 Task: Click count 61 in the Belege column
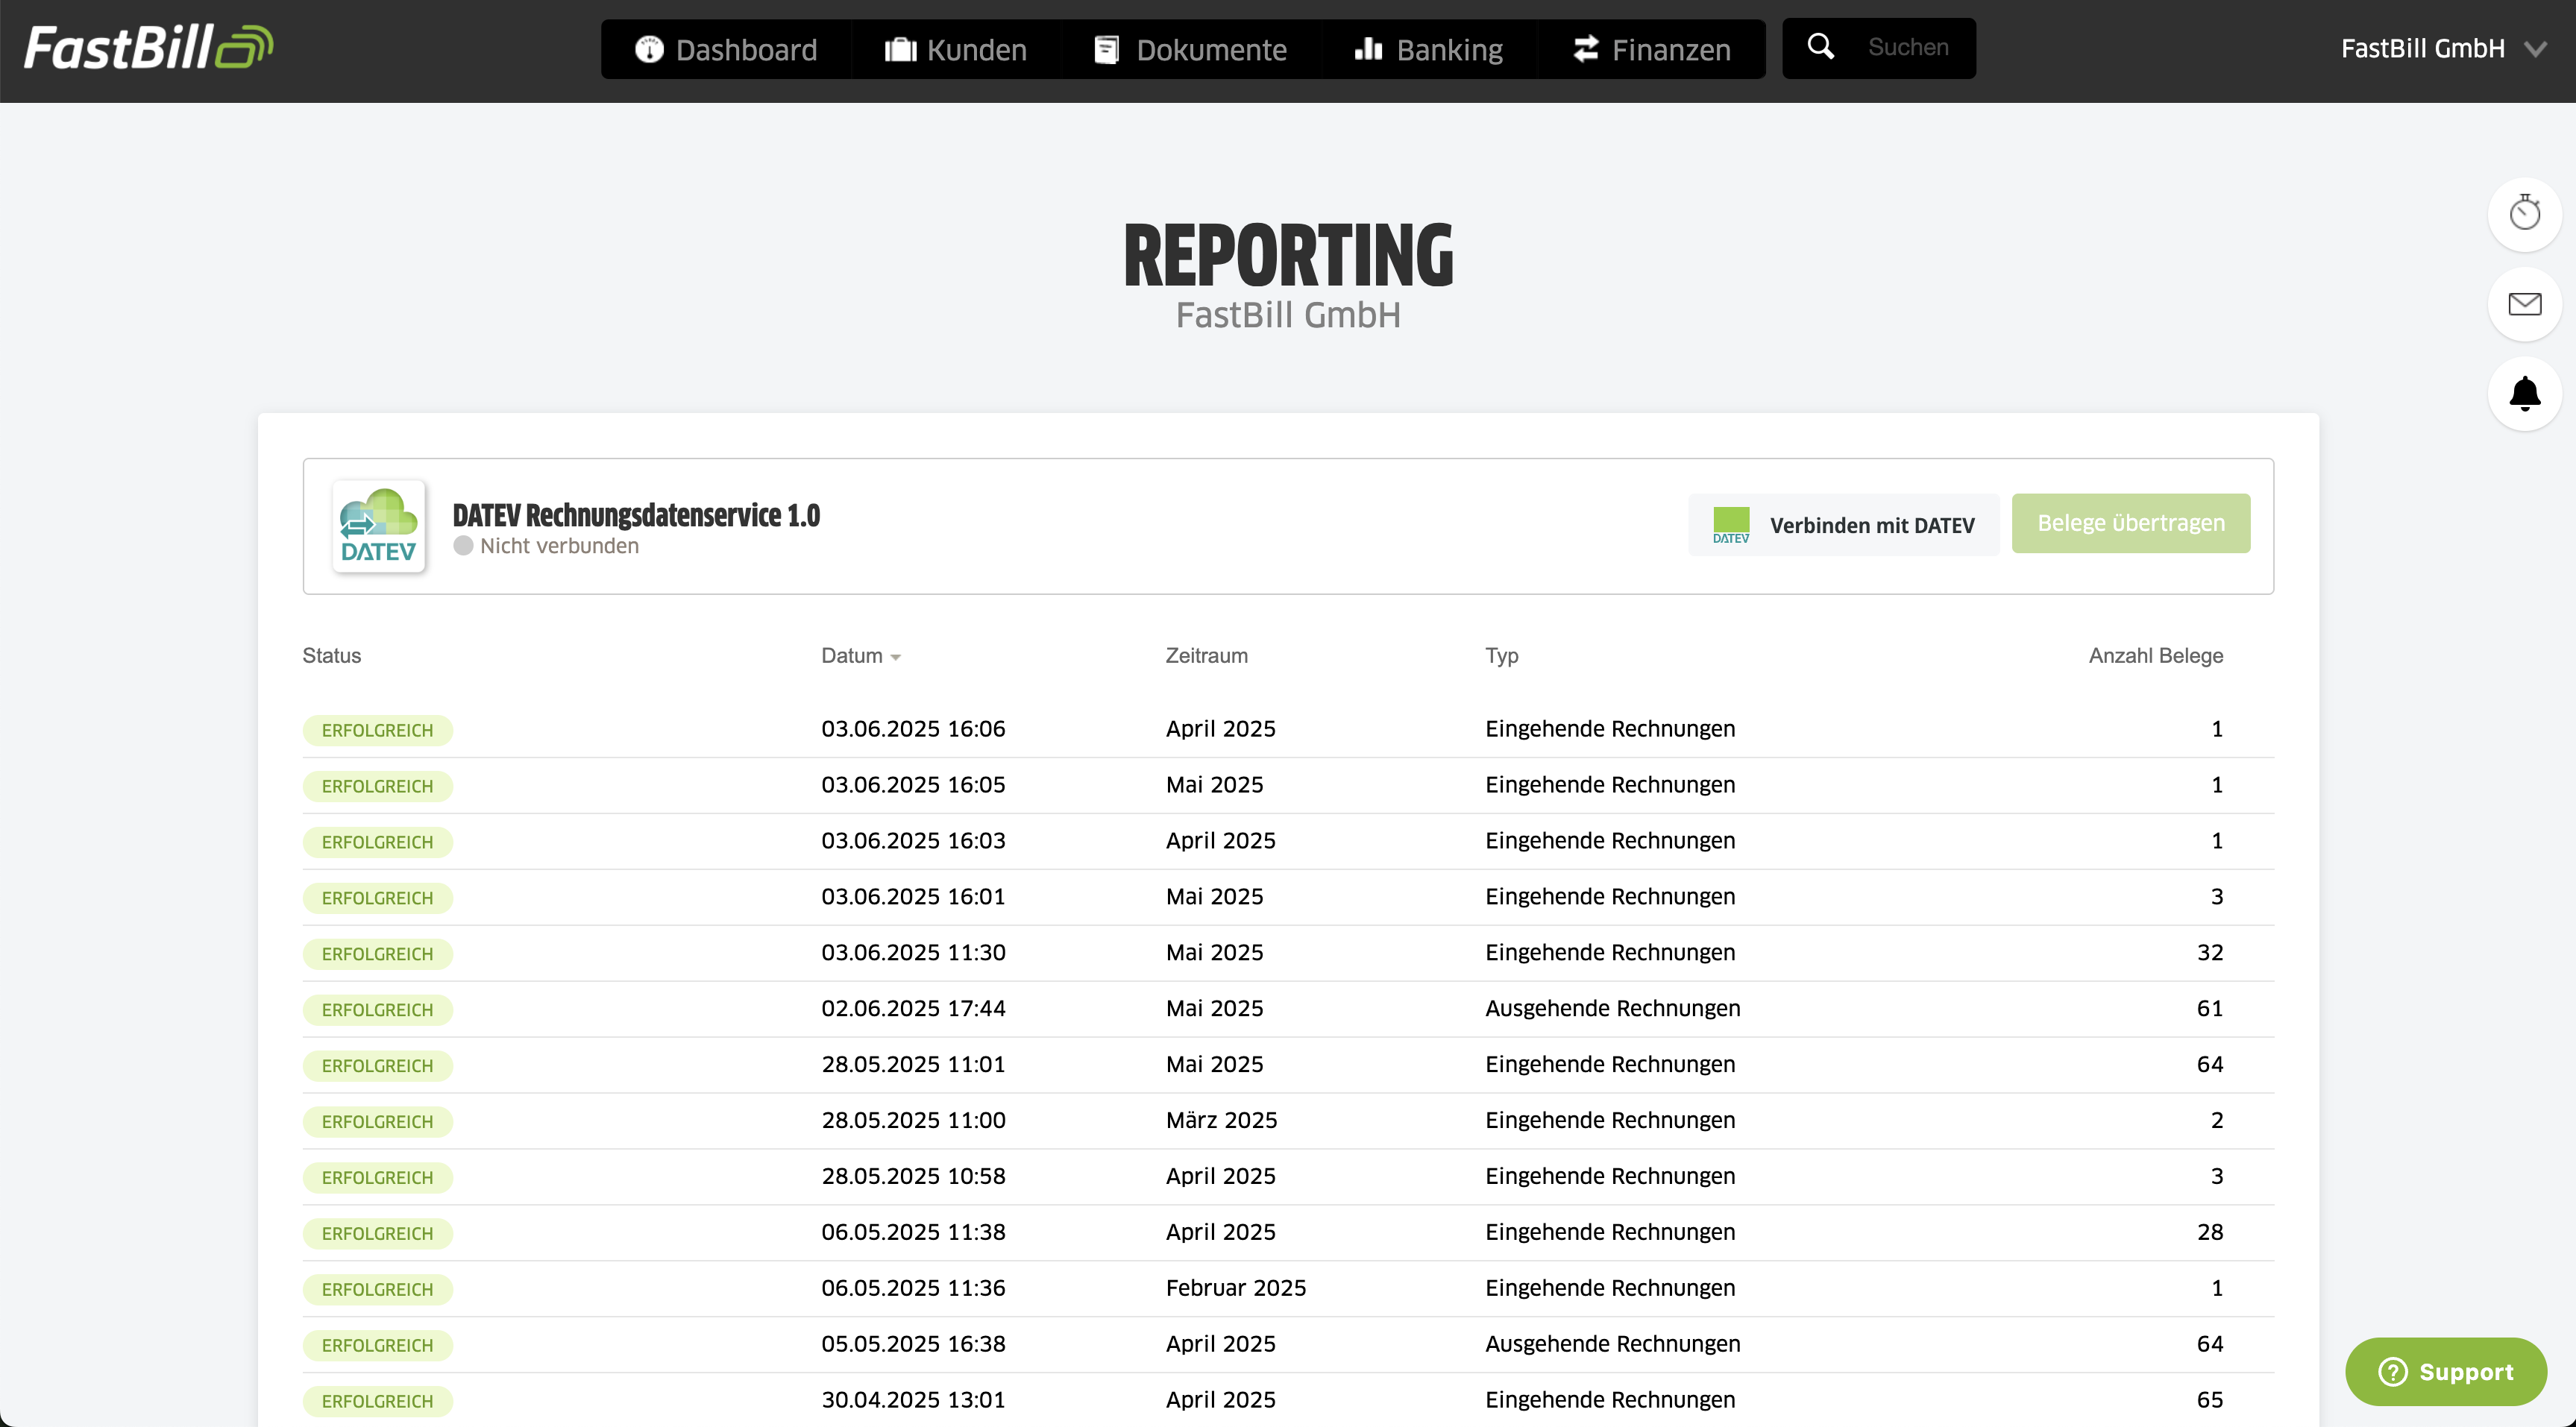tap(2210, 1009)
